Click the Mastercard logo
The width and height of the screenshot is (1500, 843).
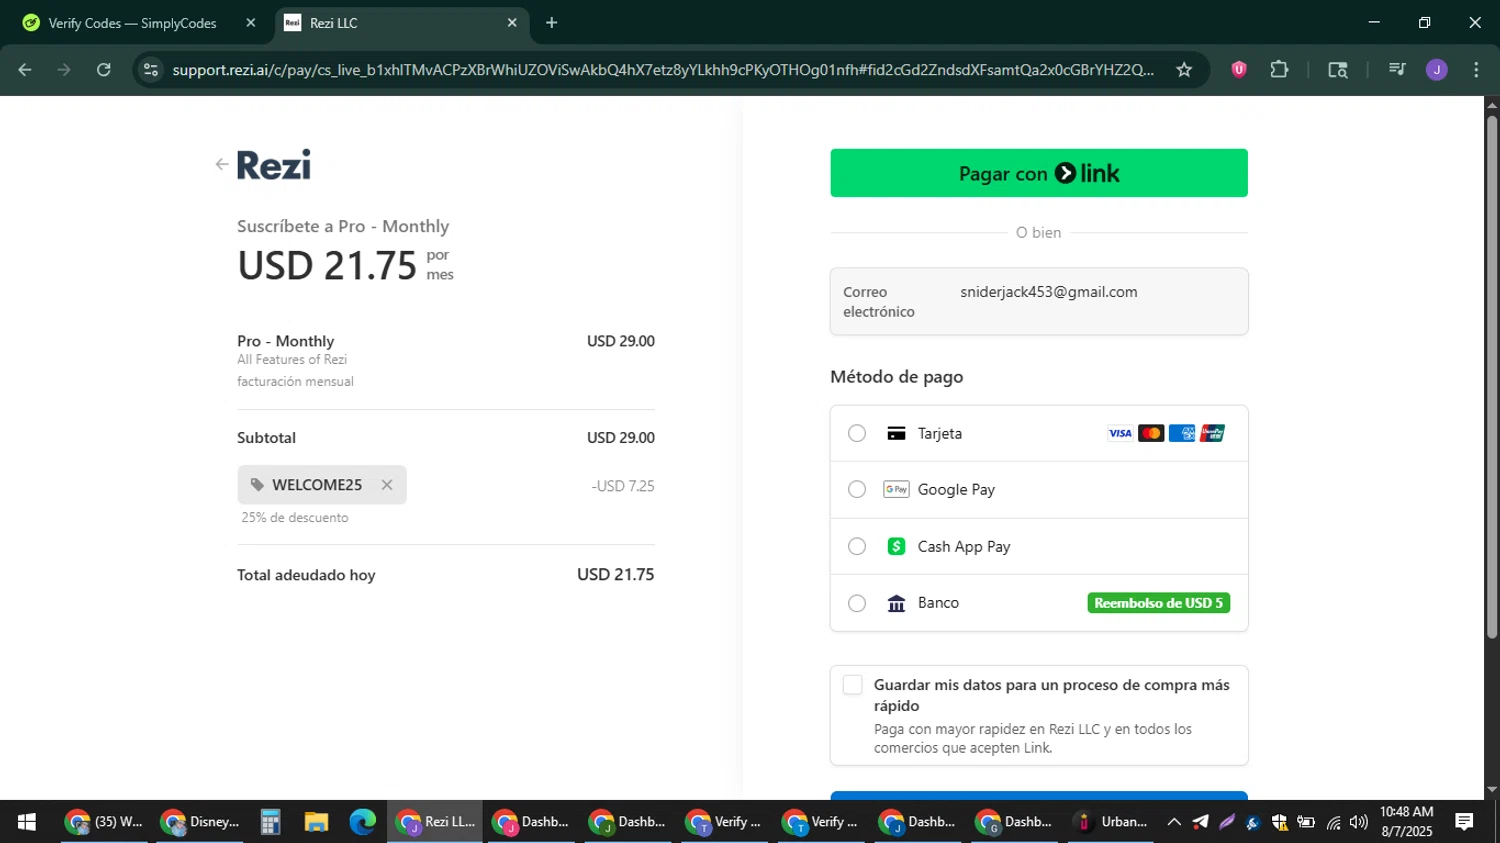(x=1151, y=433)
